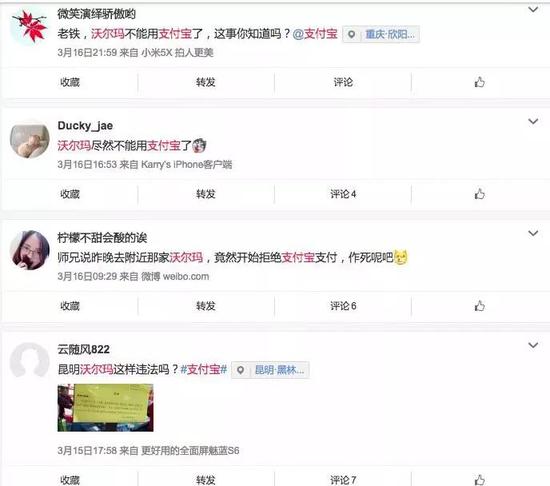Screen dimensions: 550x486
Task: Expand options chevron on Ducky_jae's post
Action: click(x=533, y=121)
